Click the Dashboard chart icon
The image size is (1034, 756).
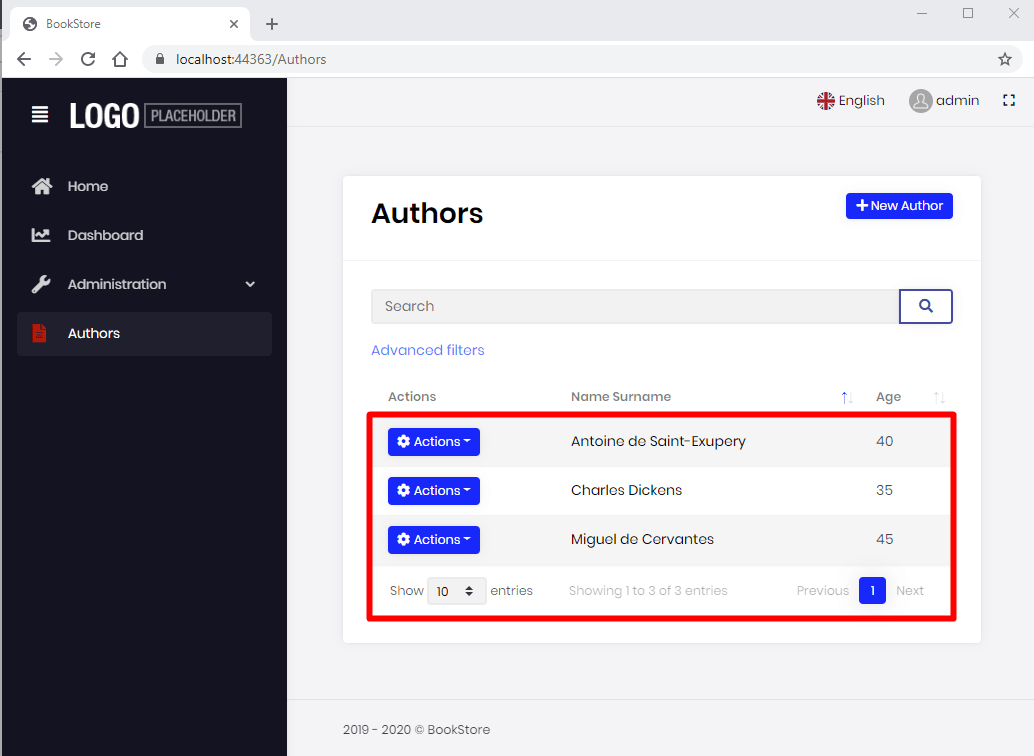(41, 235)
